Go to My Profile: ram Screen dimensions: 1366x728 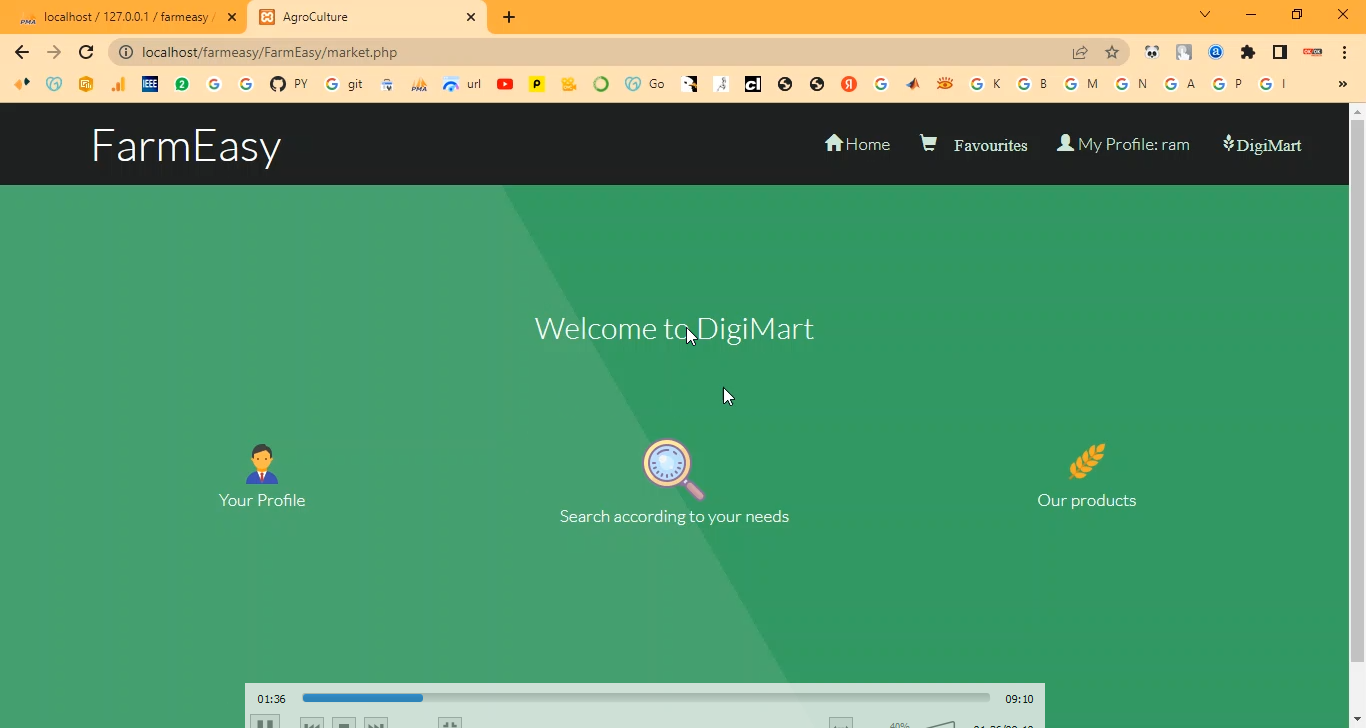tap(1133, 144)
